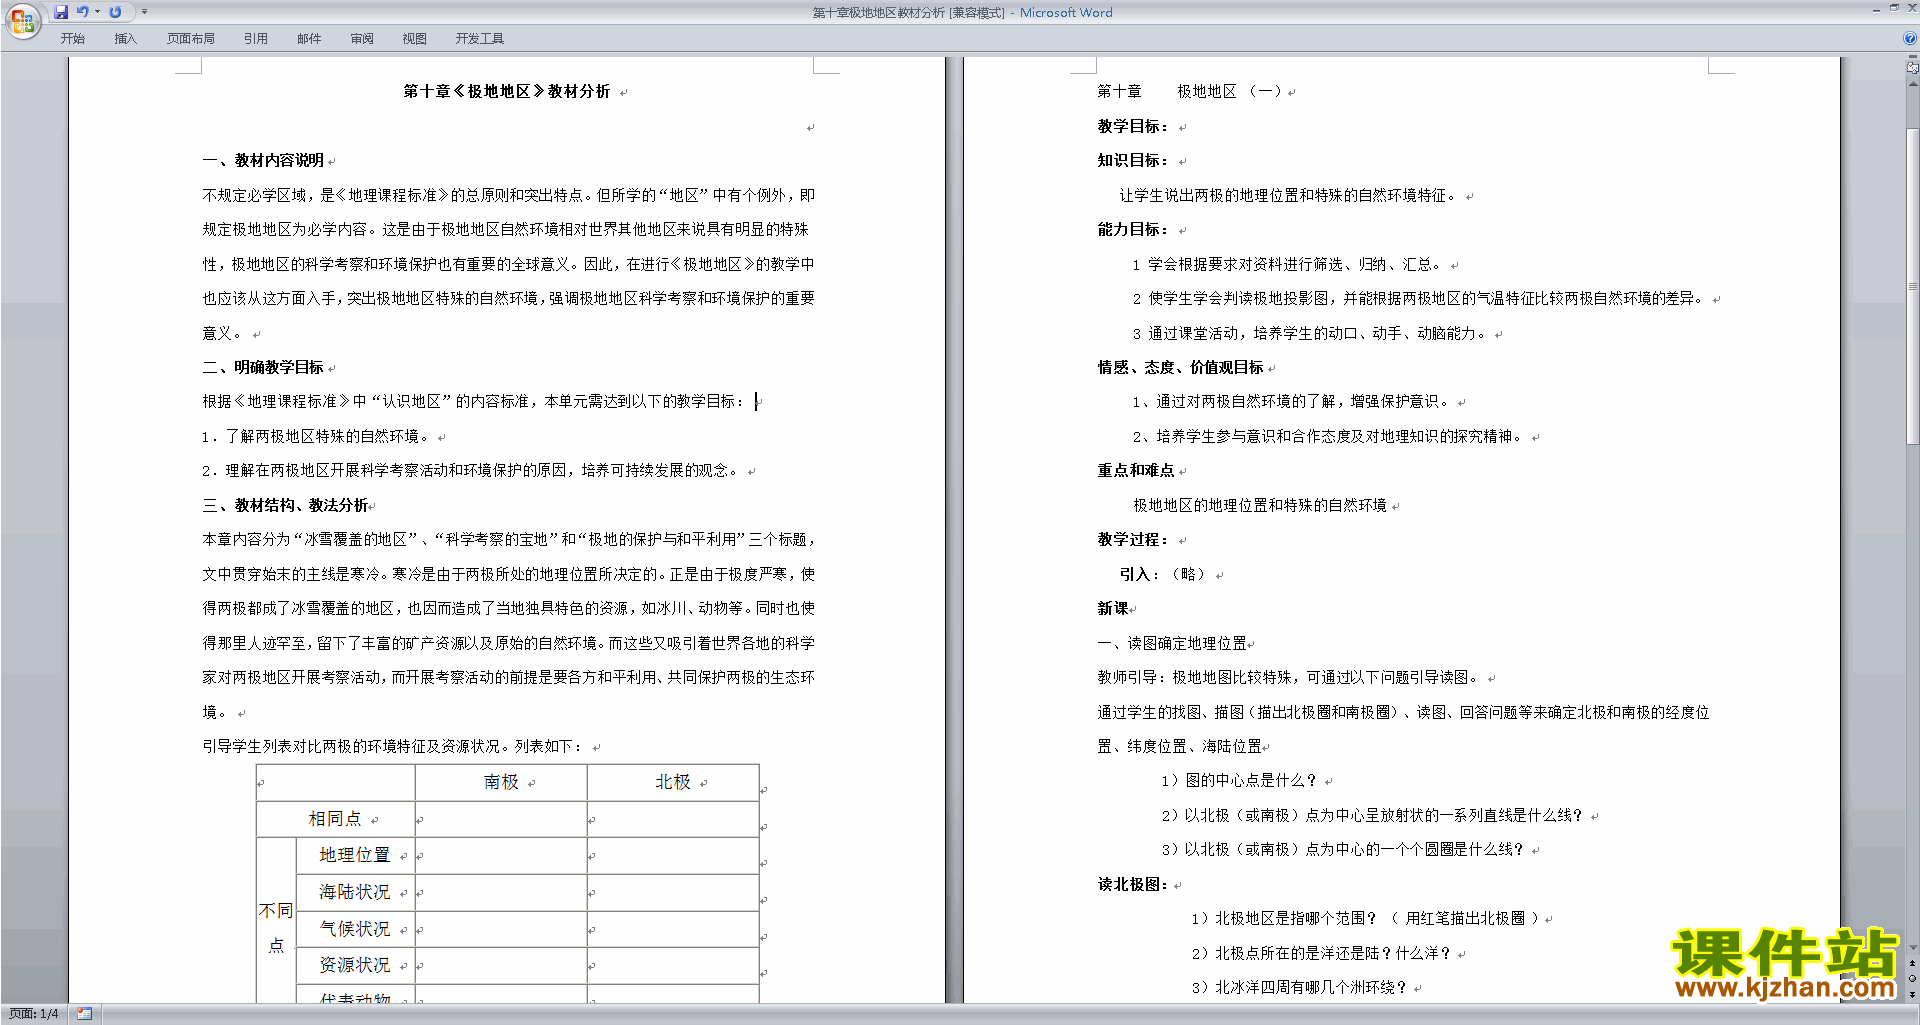Click the 相同点 table row label
The height and width of the screenshot is (1025, 1920).
[335, 819]
